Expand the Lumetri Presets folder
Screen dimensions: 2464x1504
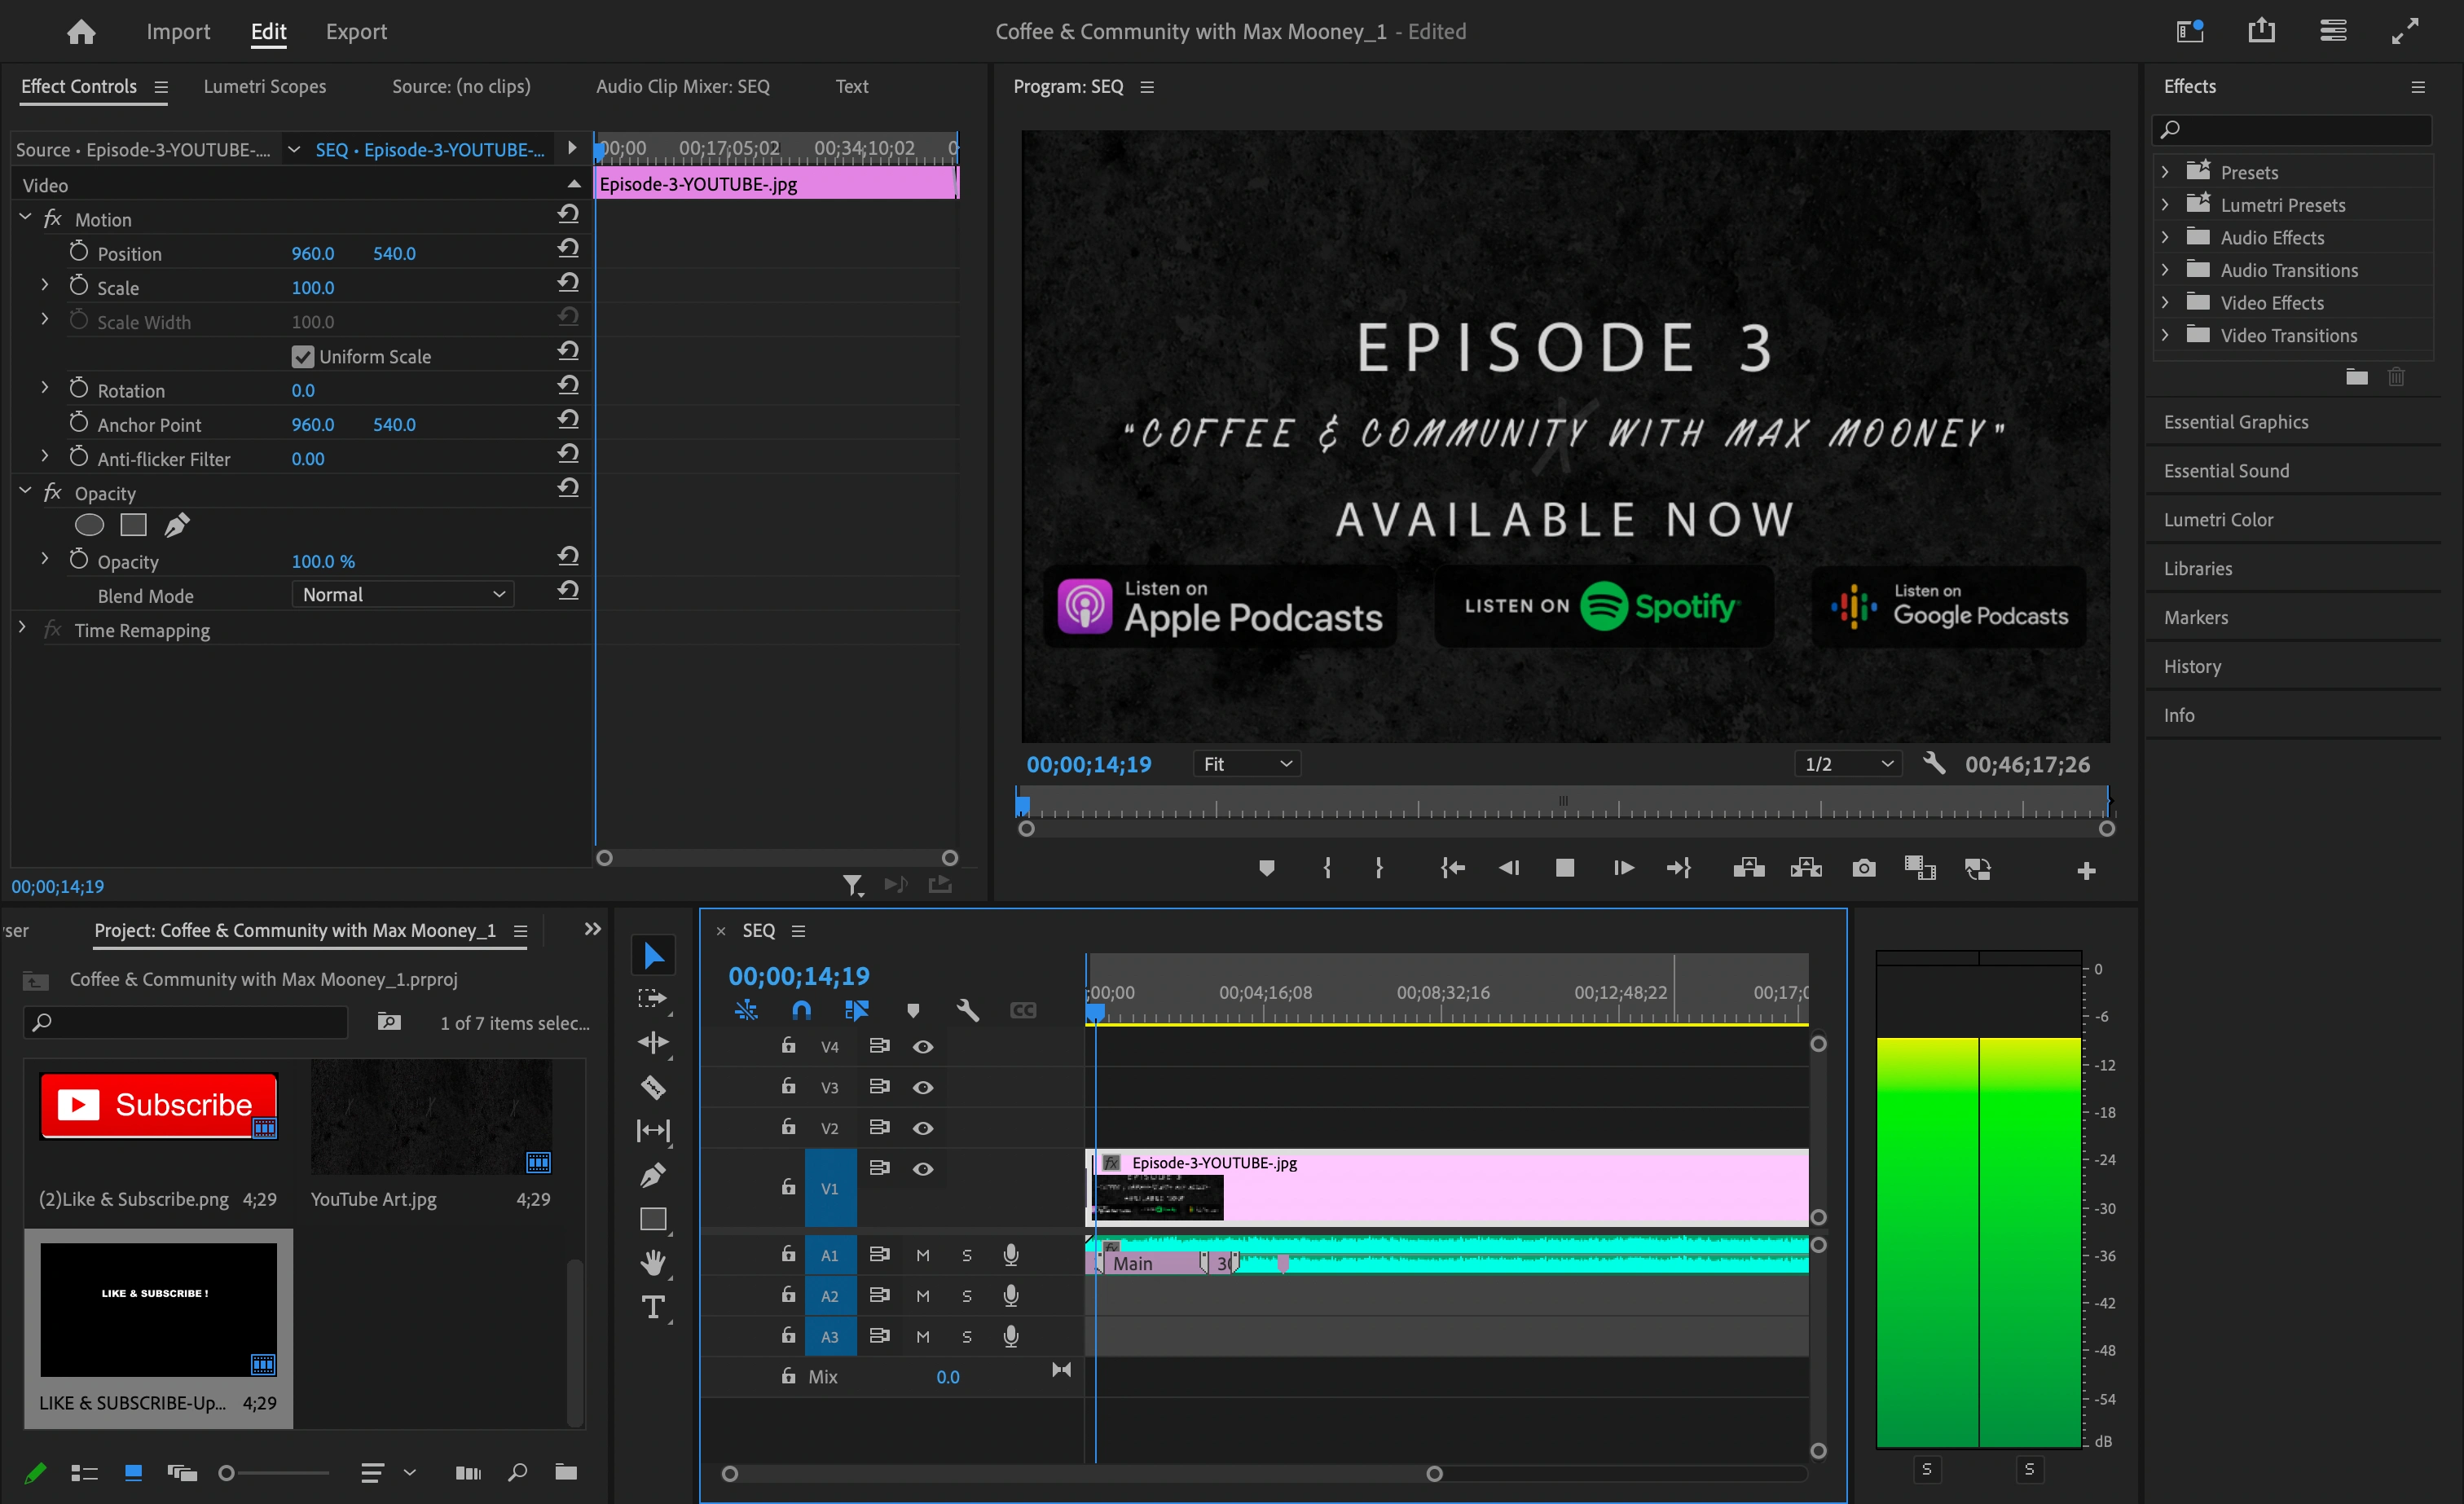click(x=2165, y=204)
